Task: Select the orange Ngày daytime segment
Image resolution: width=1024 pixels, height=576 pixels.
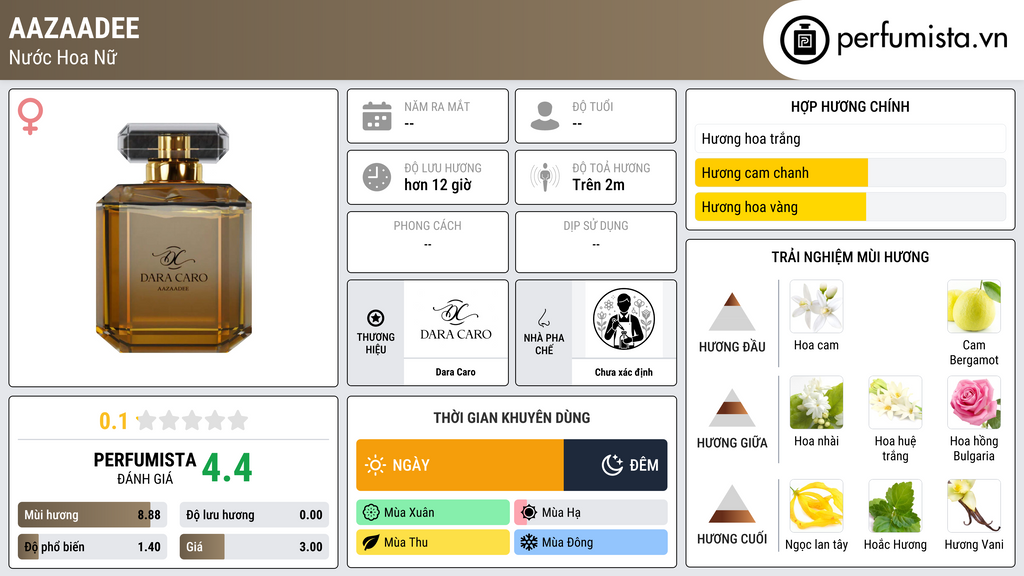Action: [460, 465]
